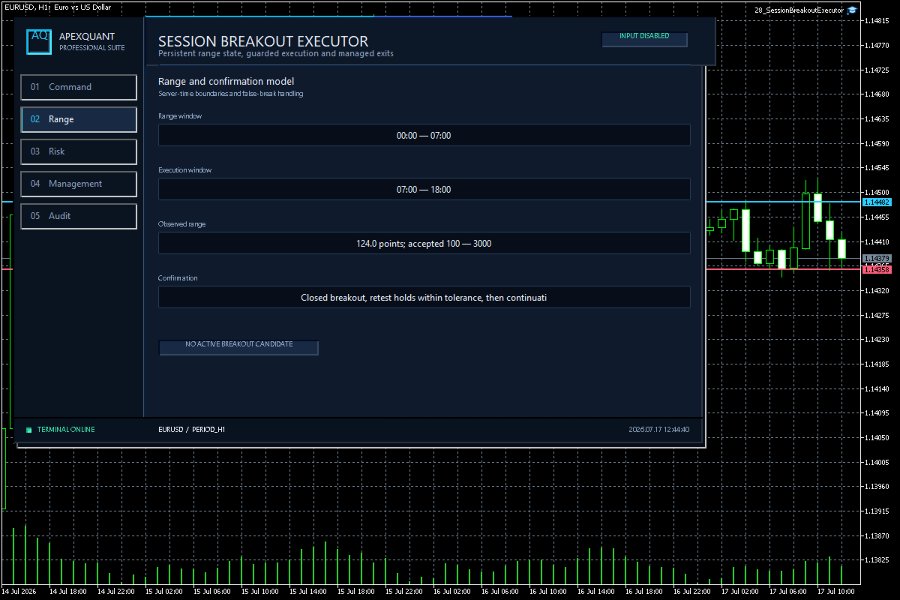Click the Range window field 00:00 — 07:00
Screen dimensions: 900x600
point(424,136)
